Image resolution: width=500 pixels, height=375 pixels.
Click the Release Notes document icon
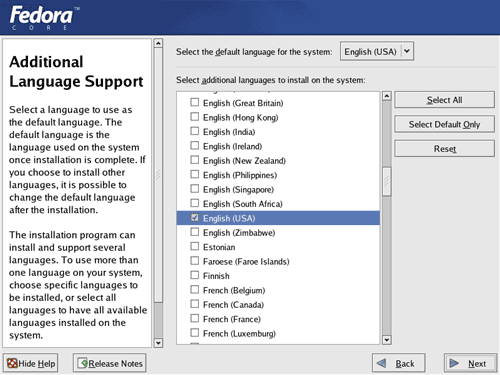pos(83,363)
